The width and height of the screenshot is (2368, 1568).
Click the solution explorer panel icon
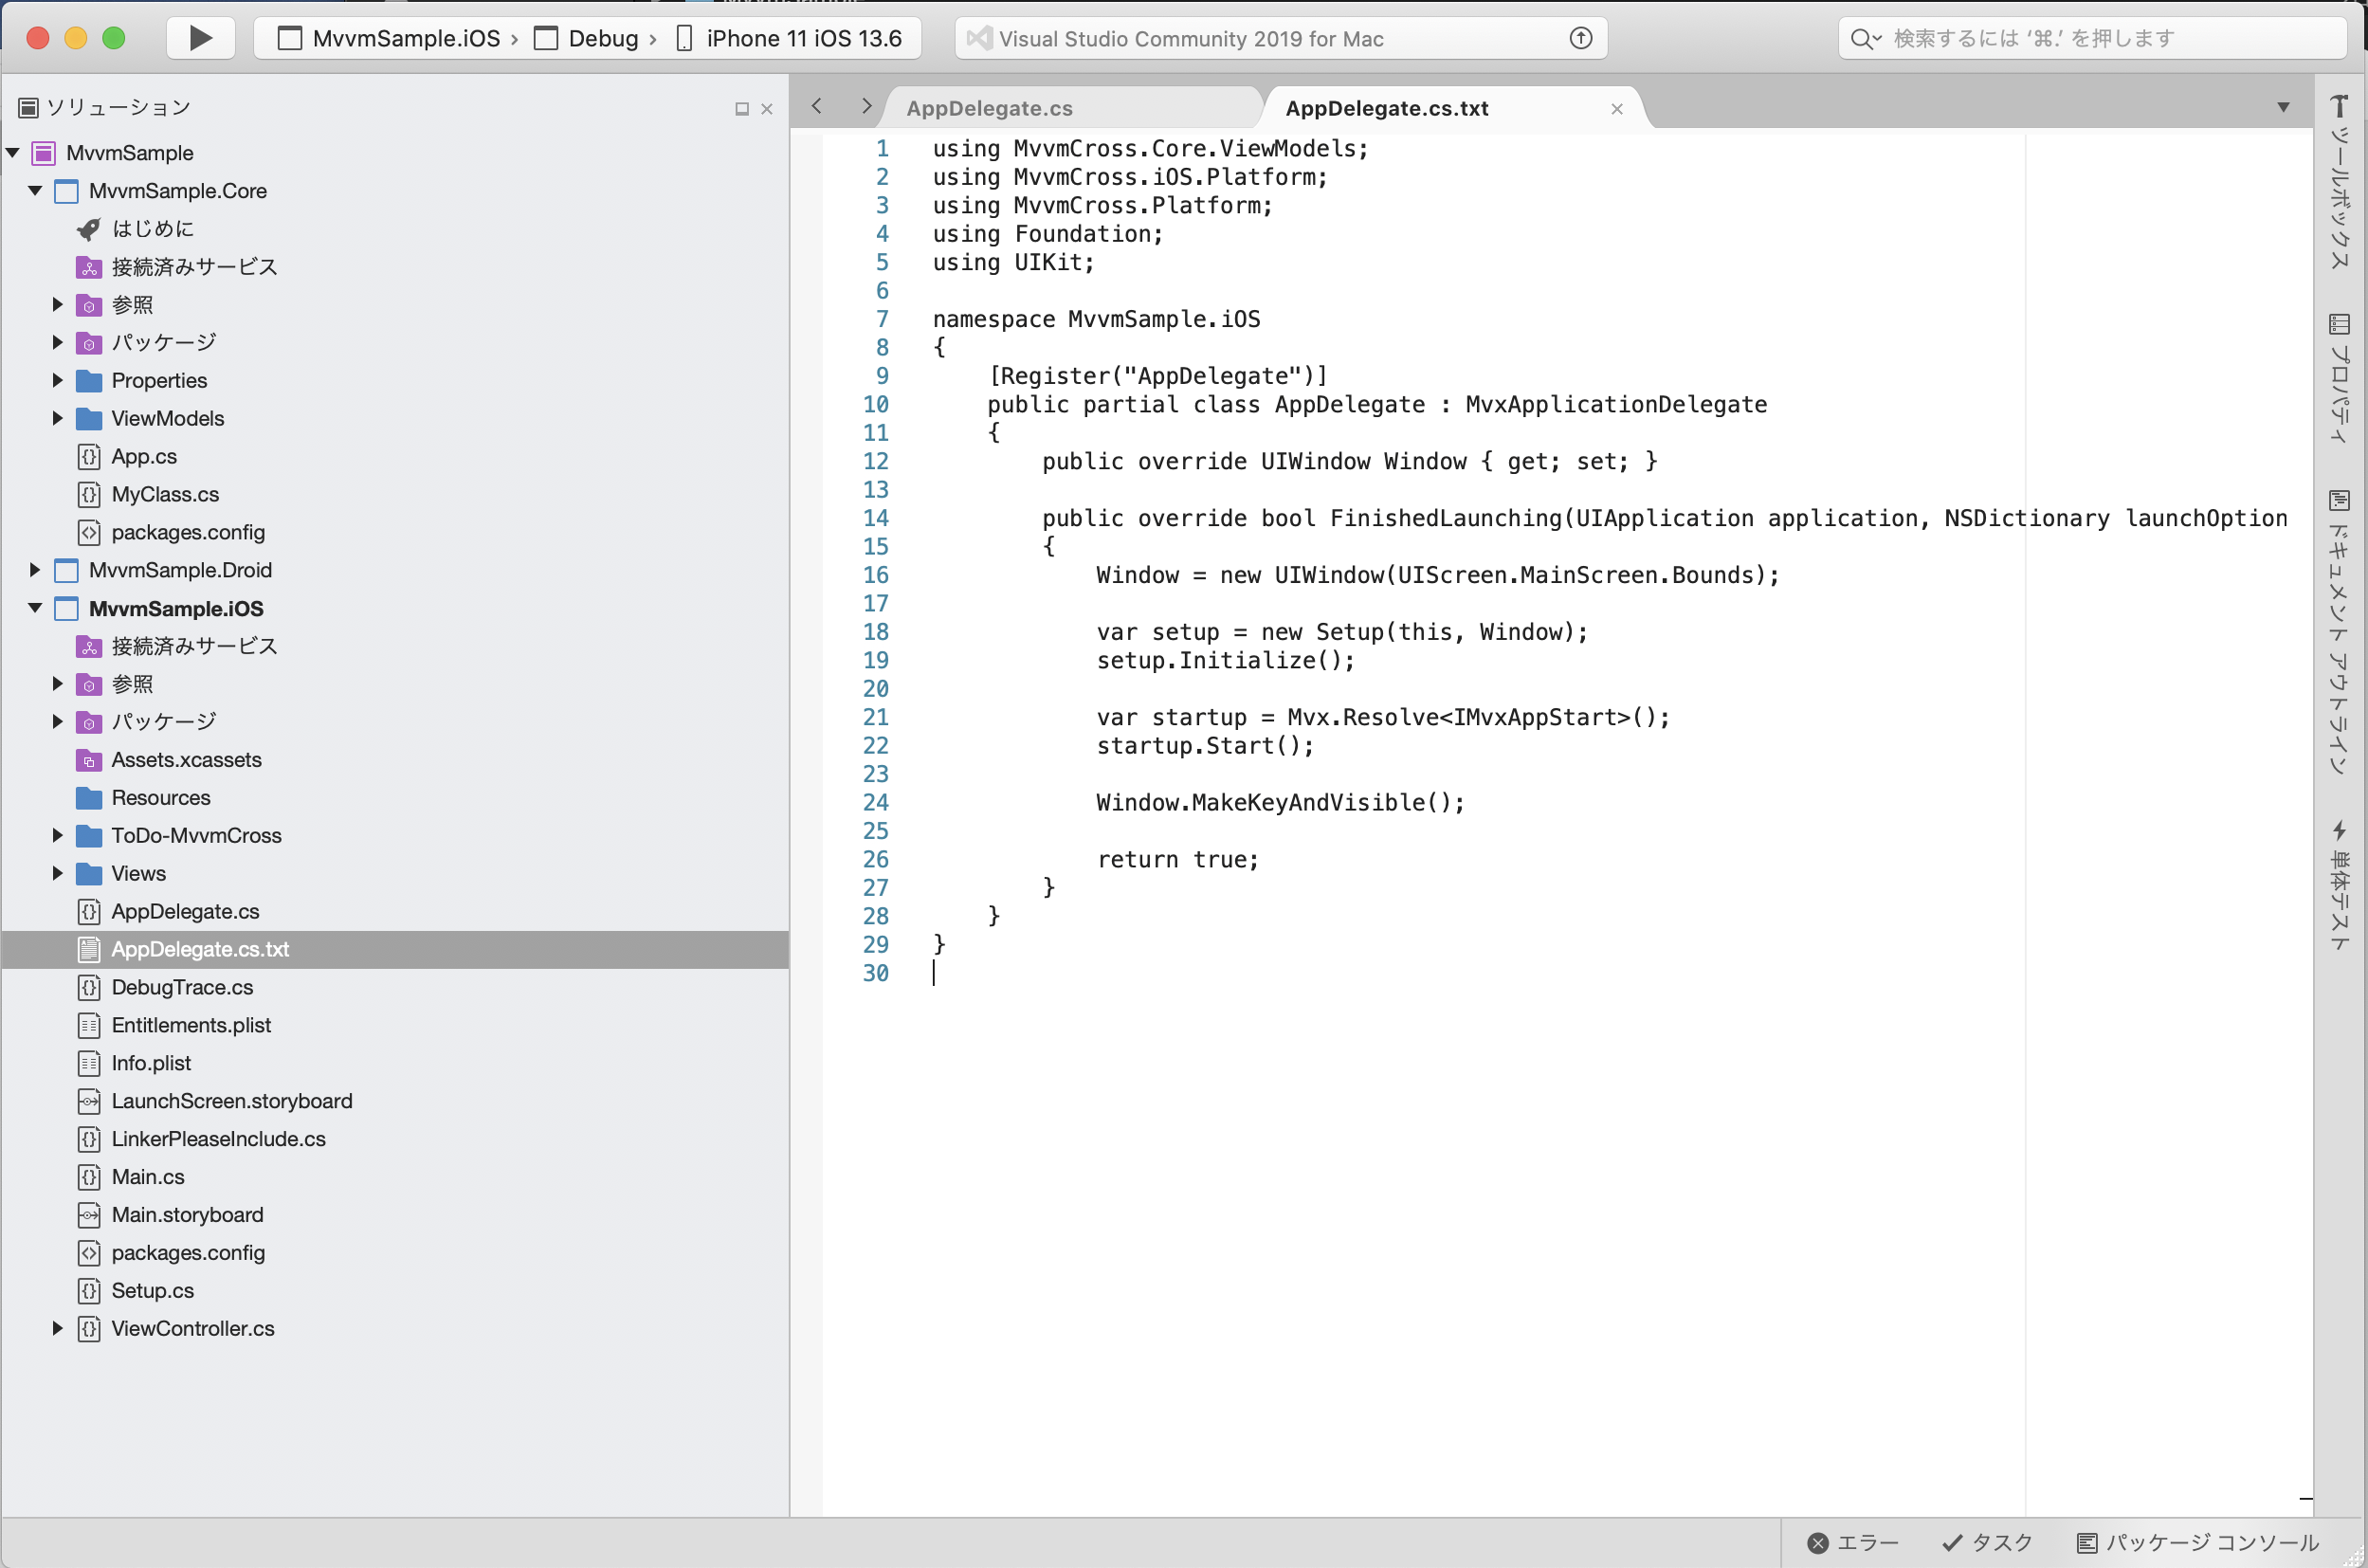pos(29,107)
